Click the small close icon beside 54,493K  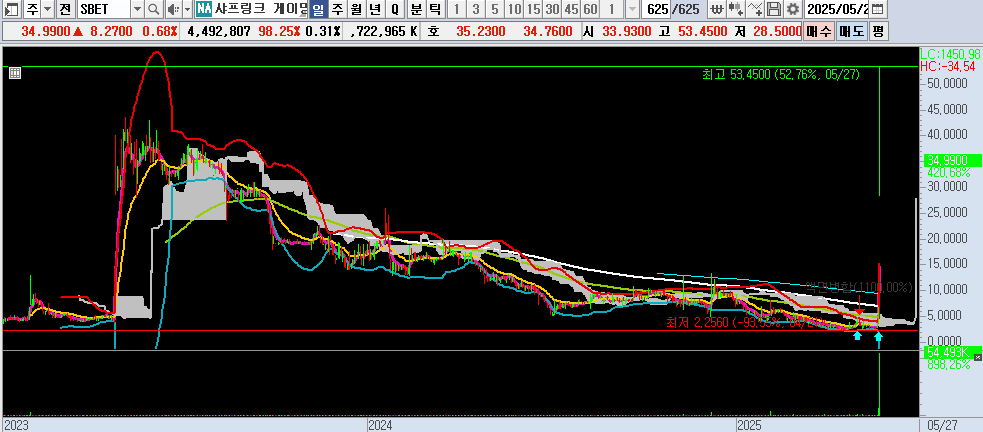click(978, 356)
